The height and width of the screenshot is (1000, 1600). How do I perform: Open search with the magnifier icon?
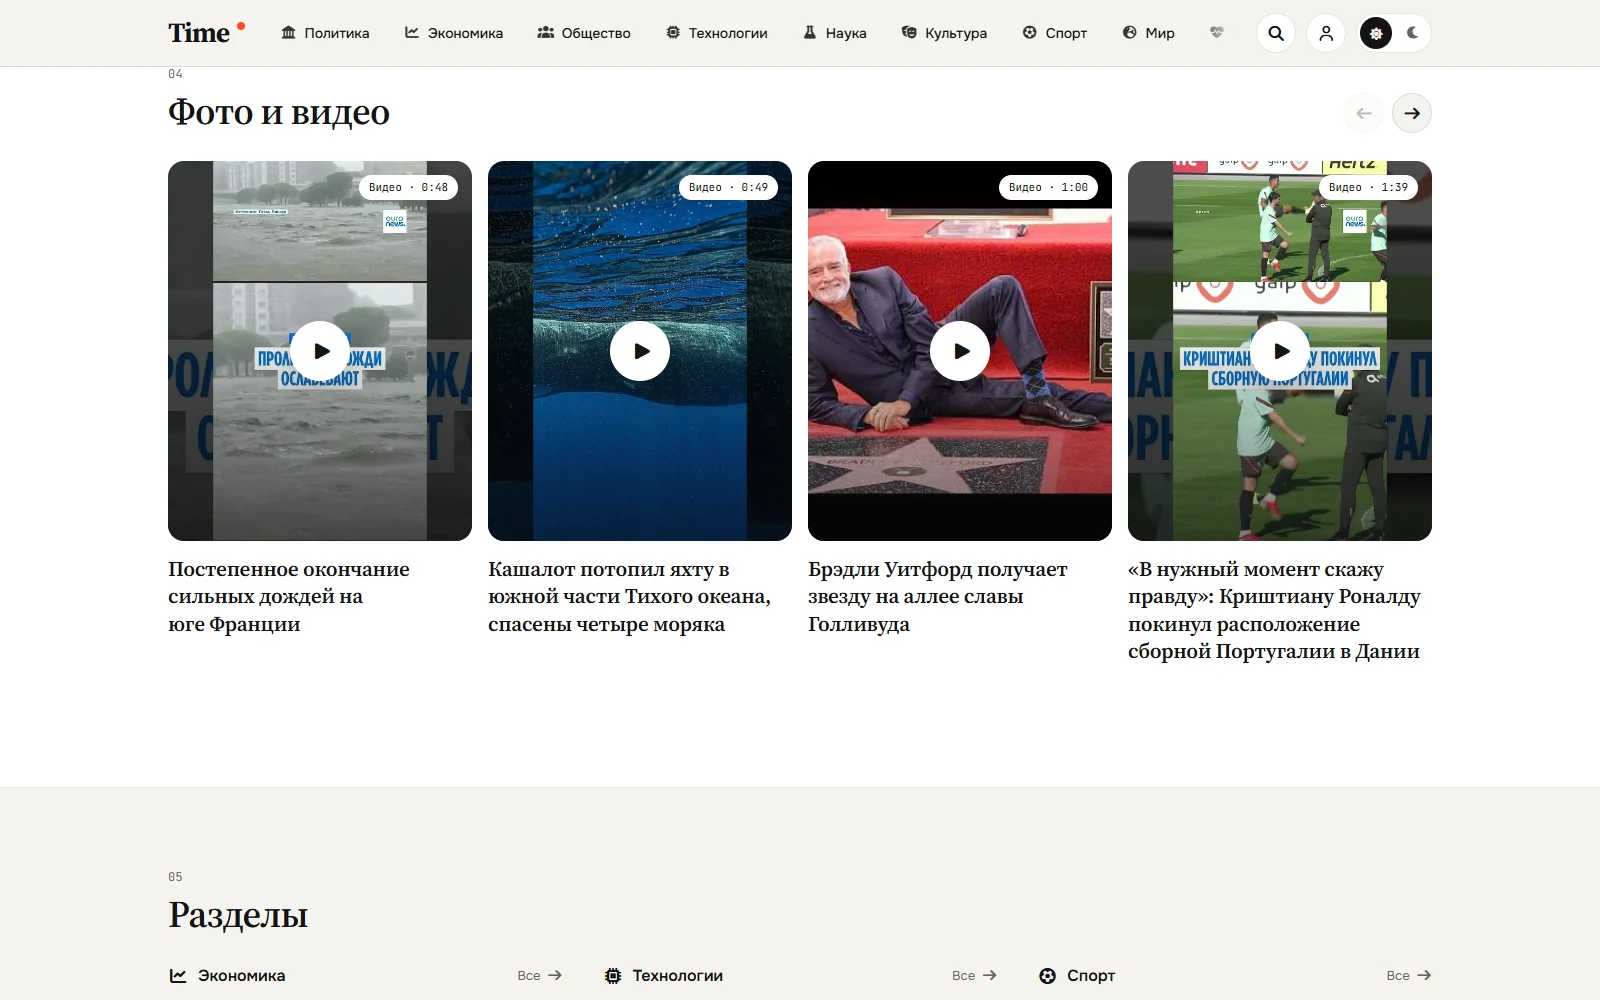1276,33
